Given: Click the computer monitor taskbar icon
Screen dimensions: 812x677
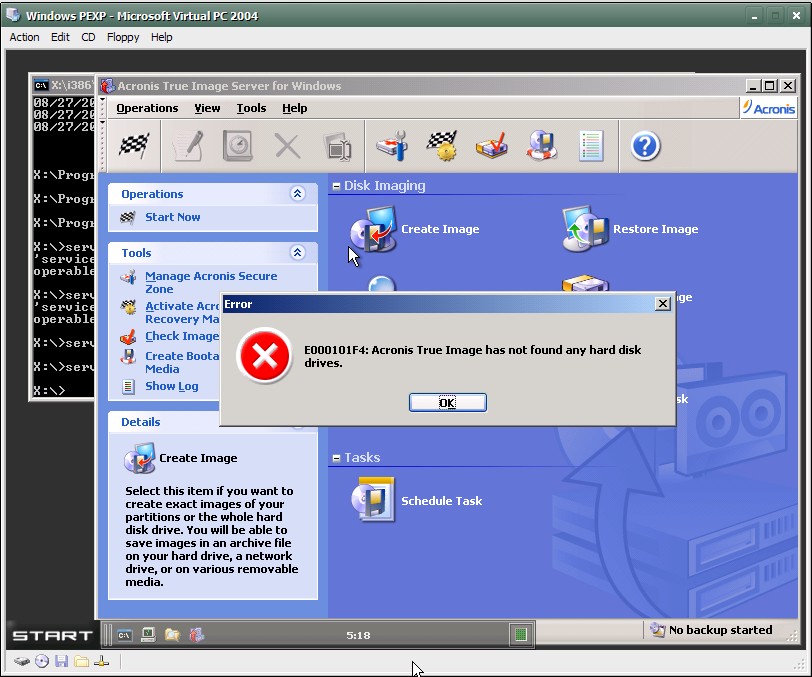Looking at the screenshot, I should (148, 635).
